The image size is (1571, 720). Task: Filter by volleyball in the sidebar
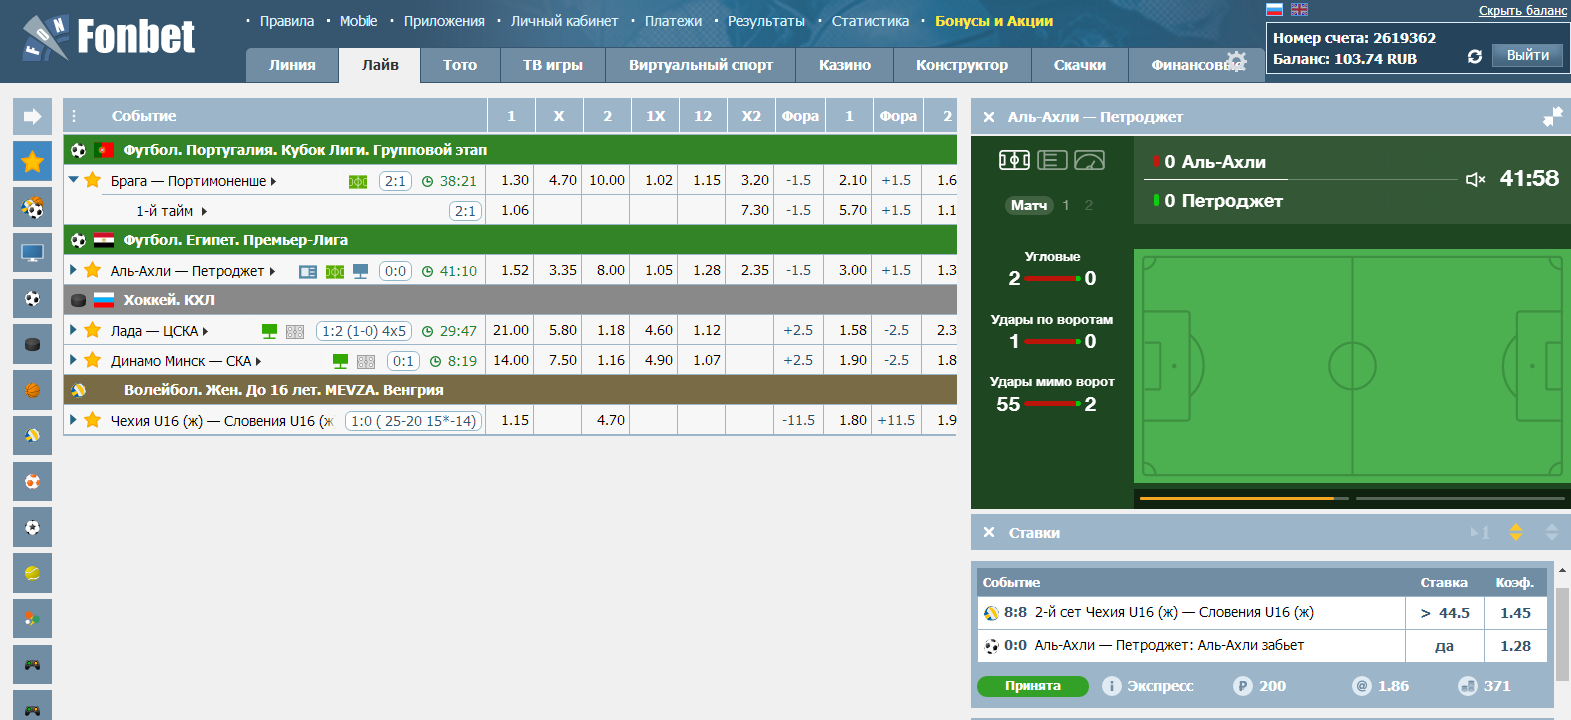tap(32, 436)
